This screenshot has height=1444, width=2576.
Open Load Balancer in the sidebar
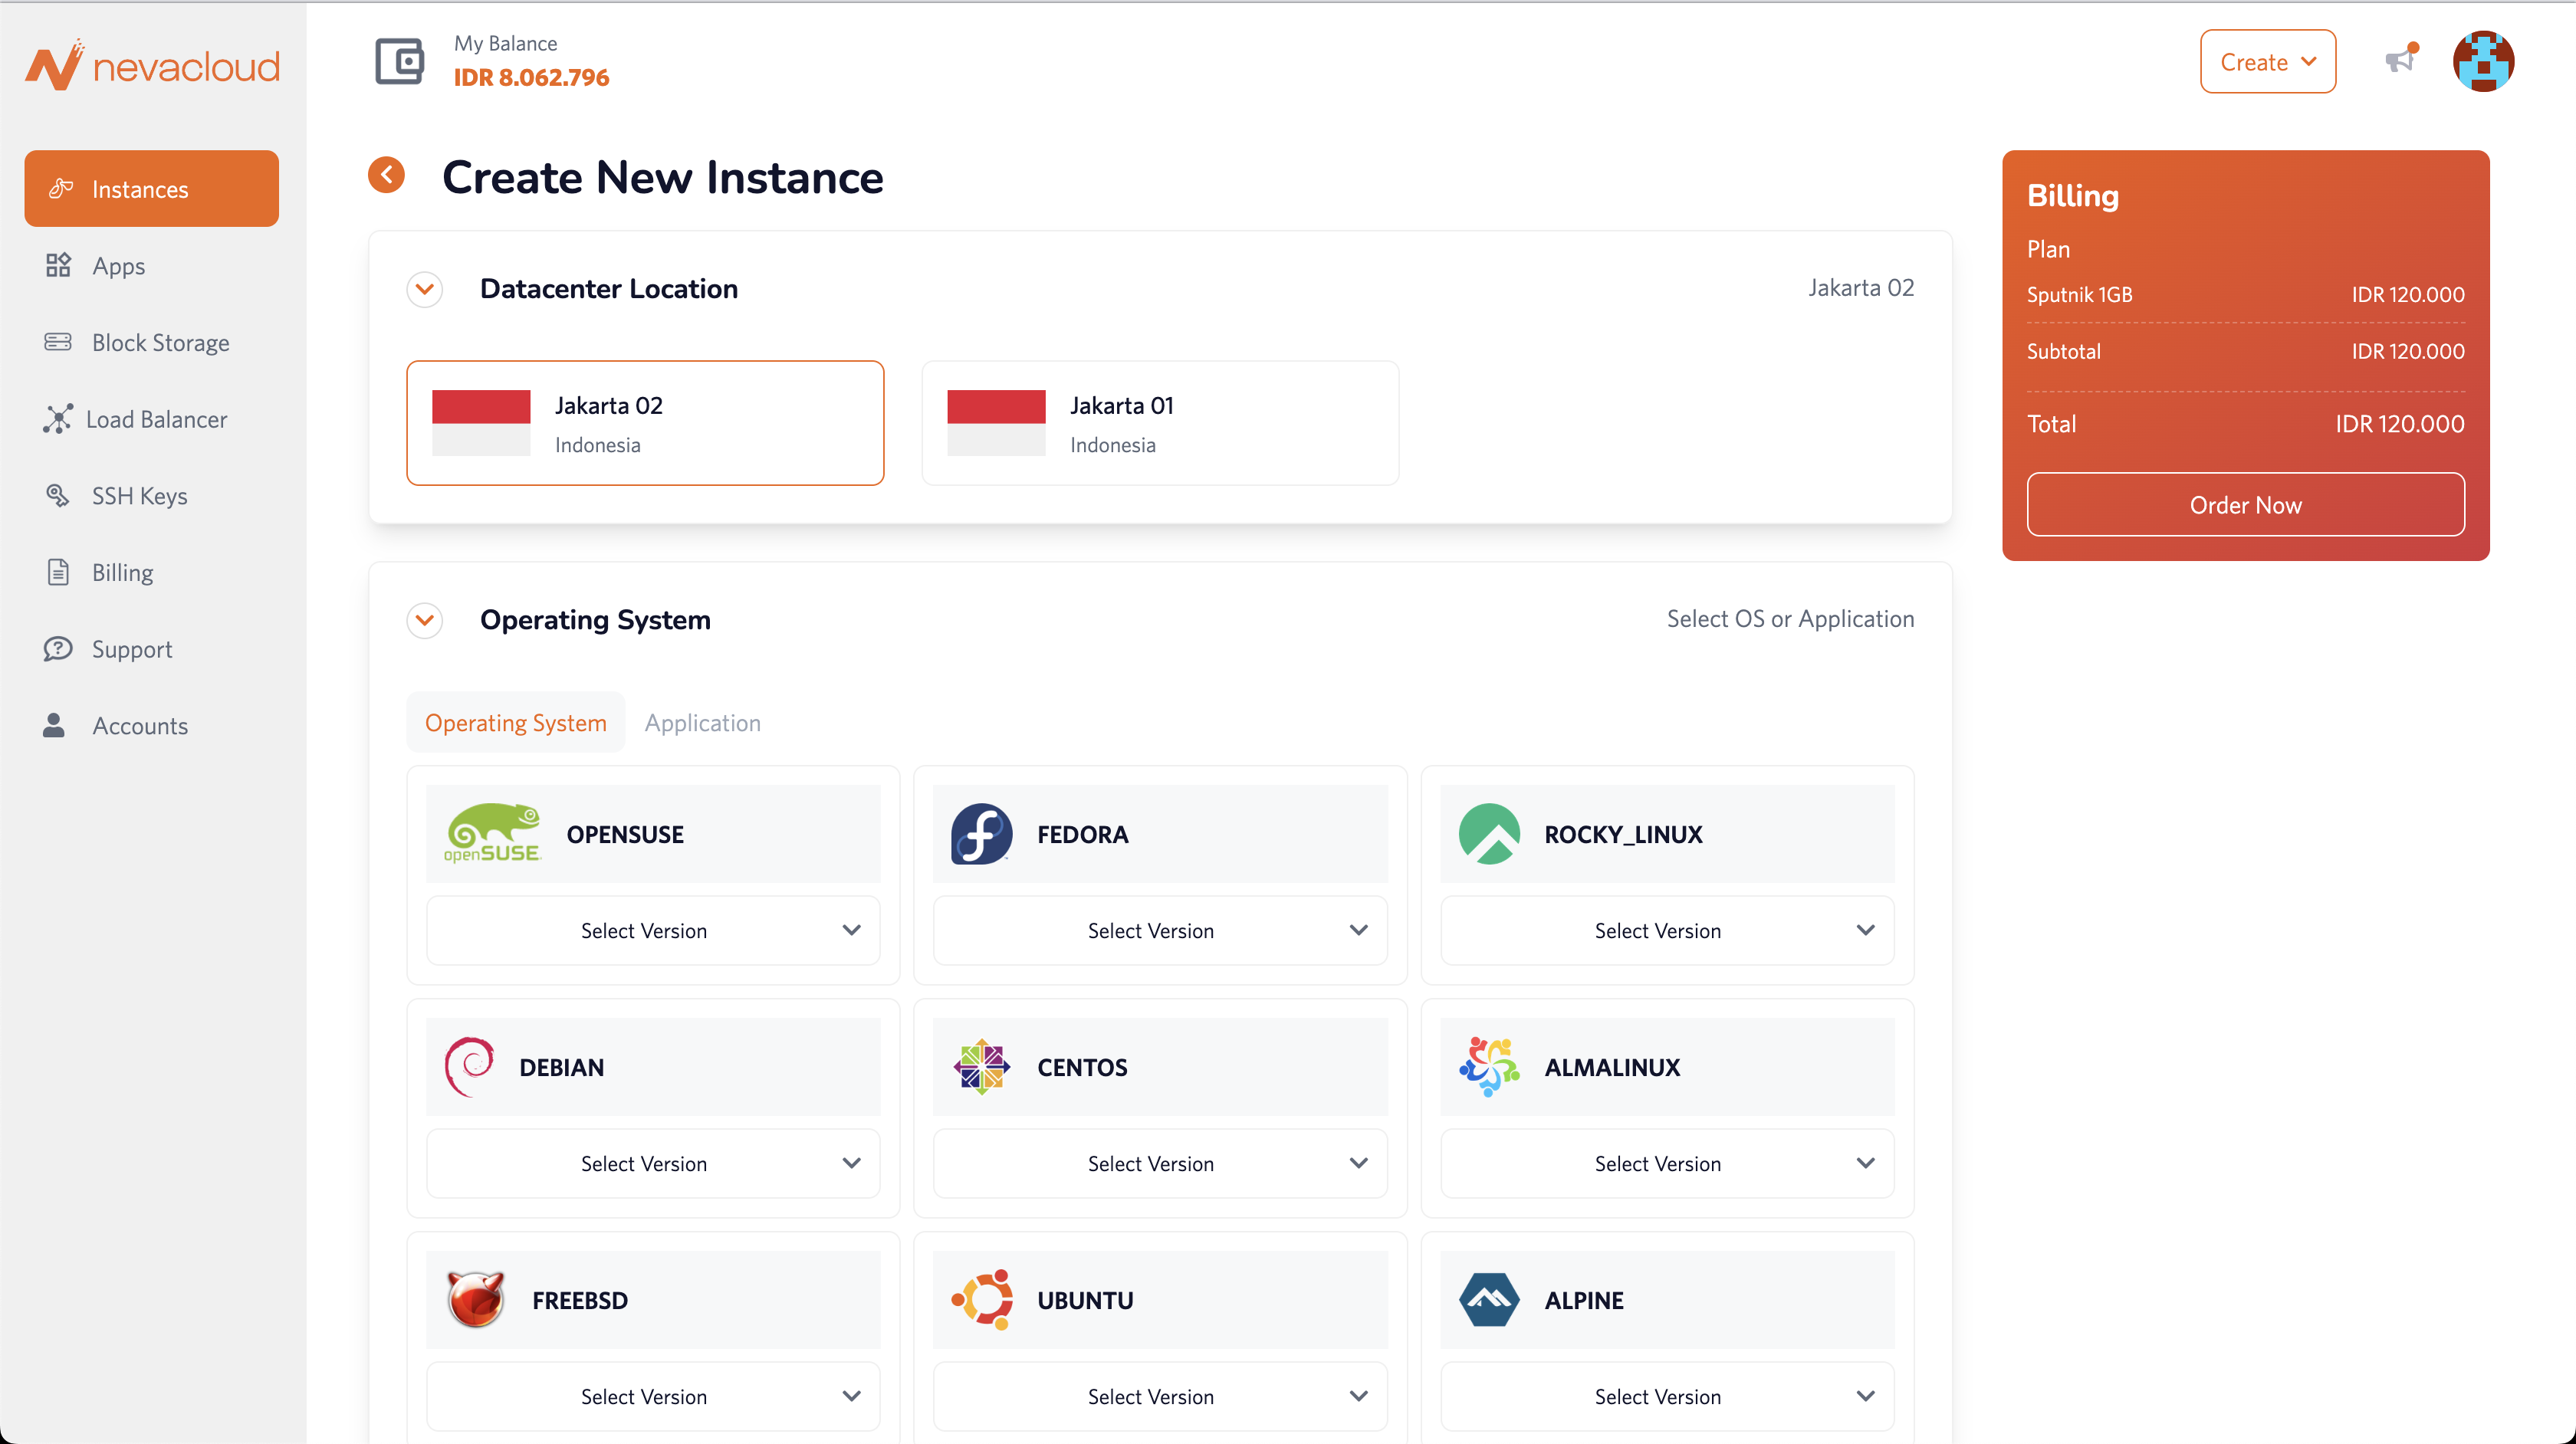click(x=152, y=419)
